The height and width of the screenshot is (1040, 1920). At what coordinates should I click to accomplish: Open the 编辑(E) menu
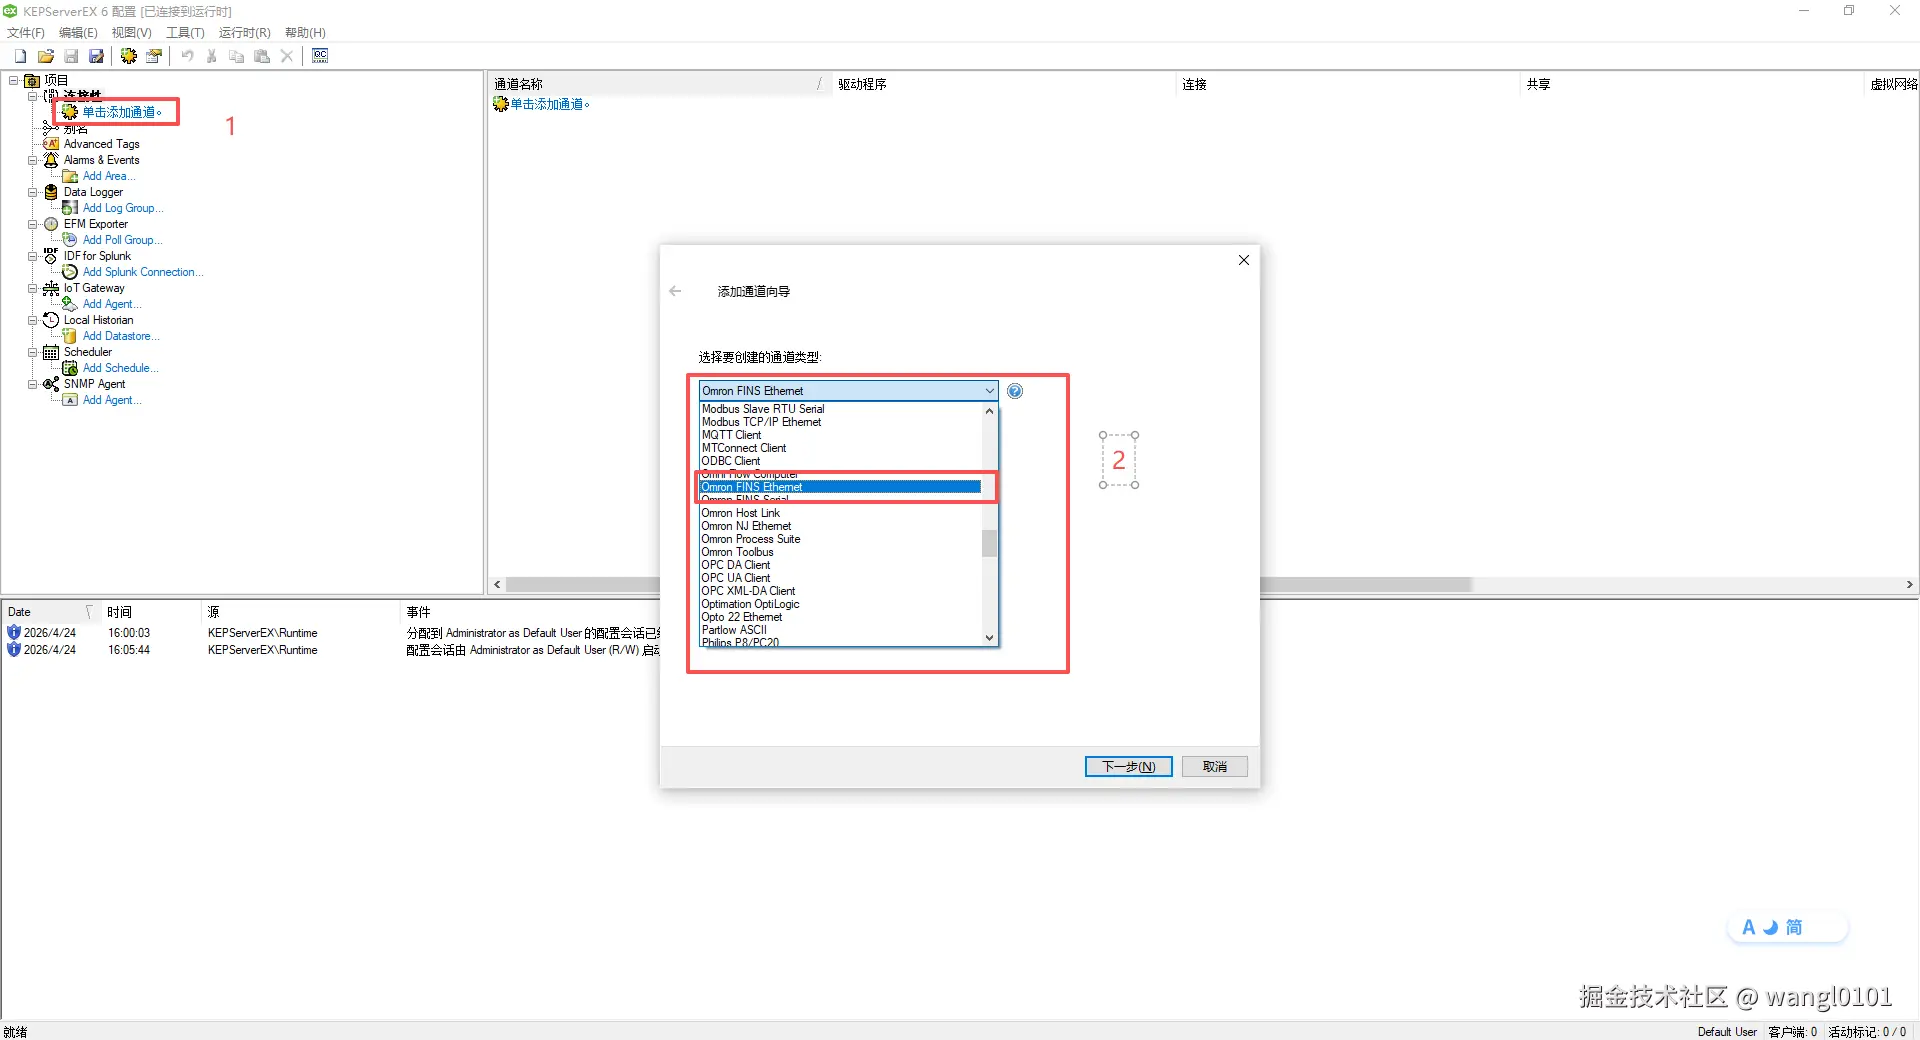click(78, 33)
